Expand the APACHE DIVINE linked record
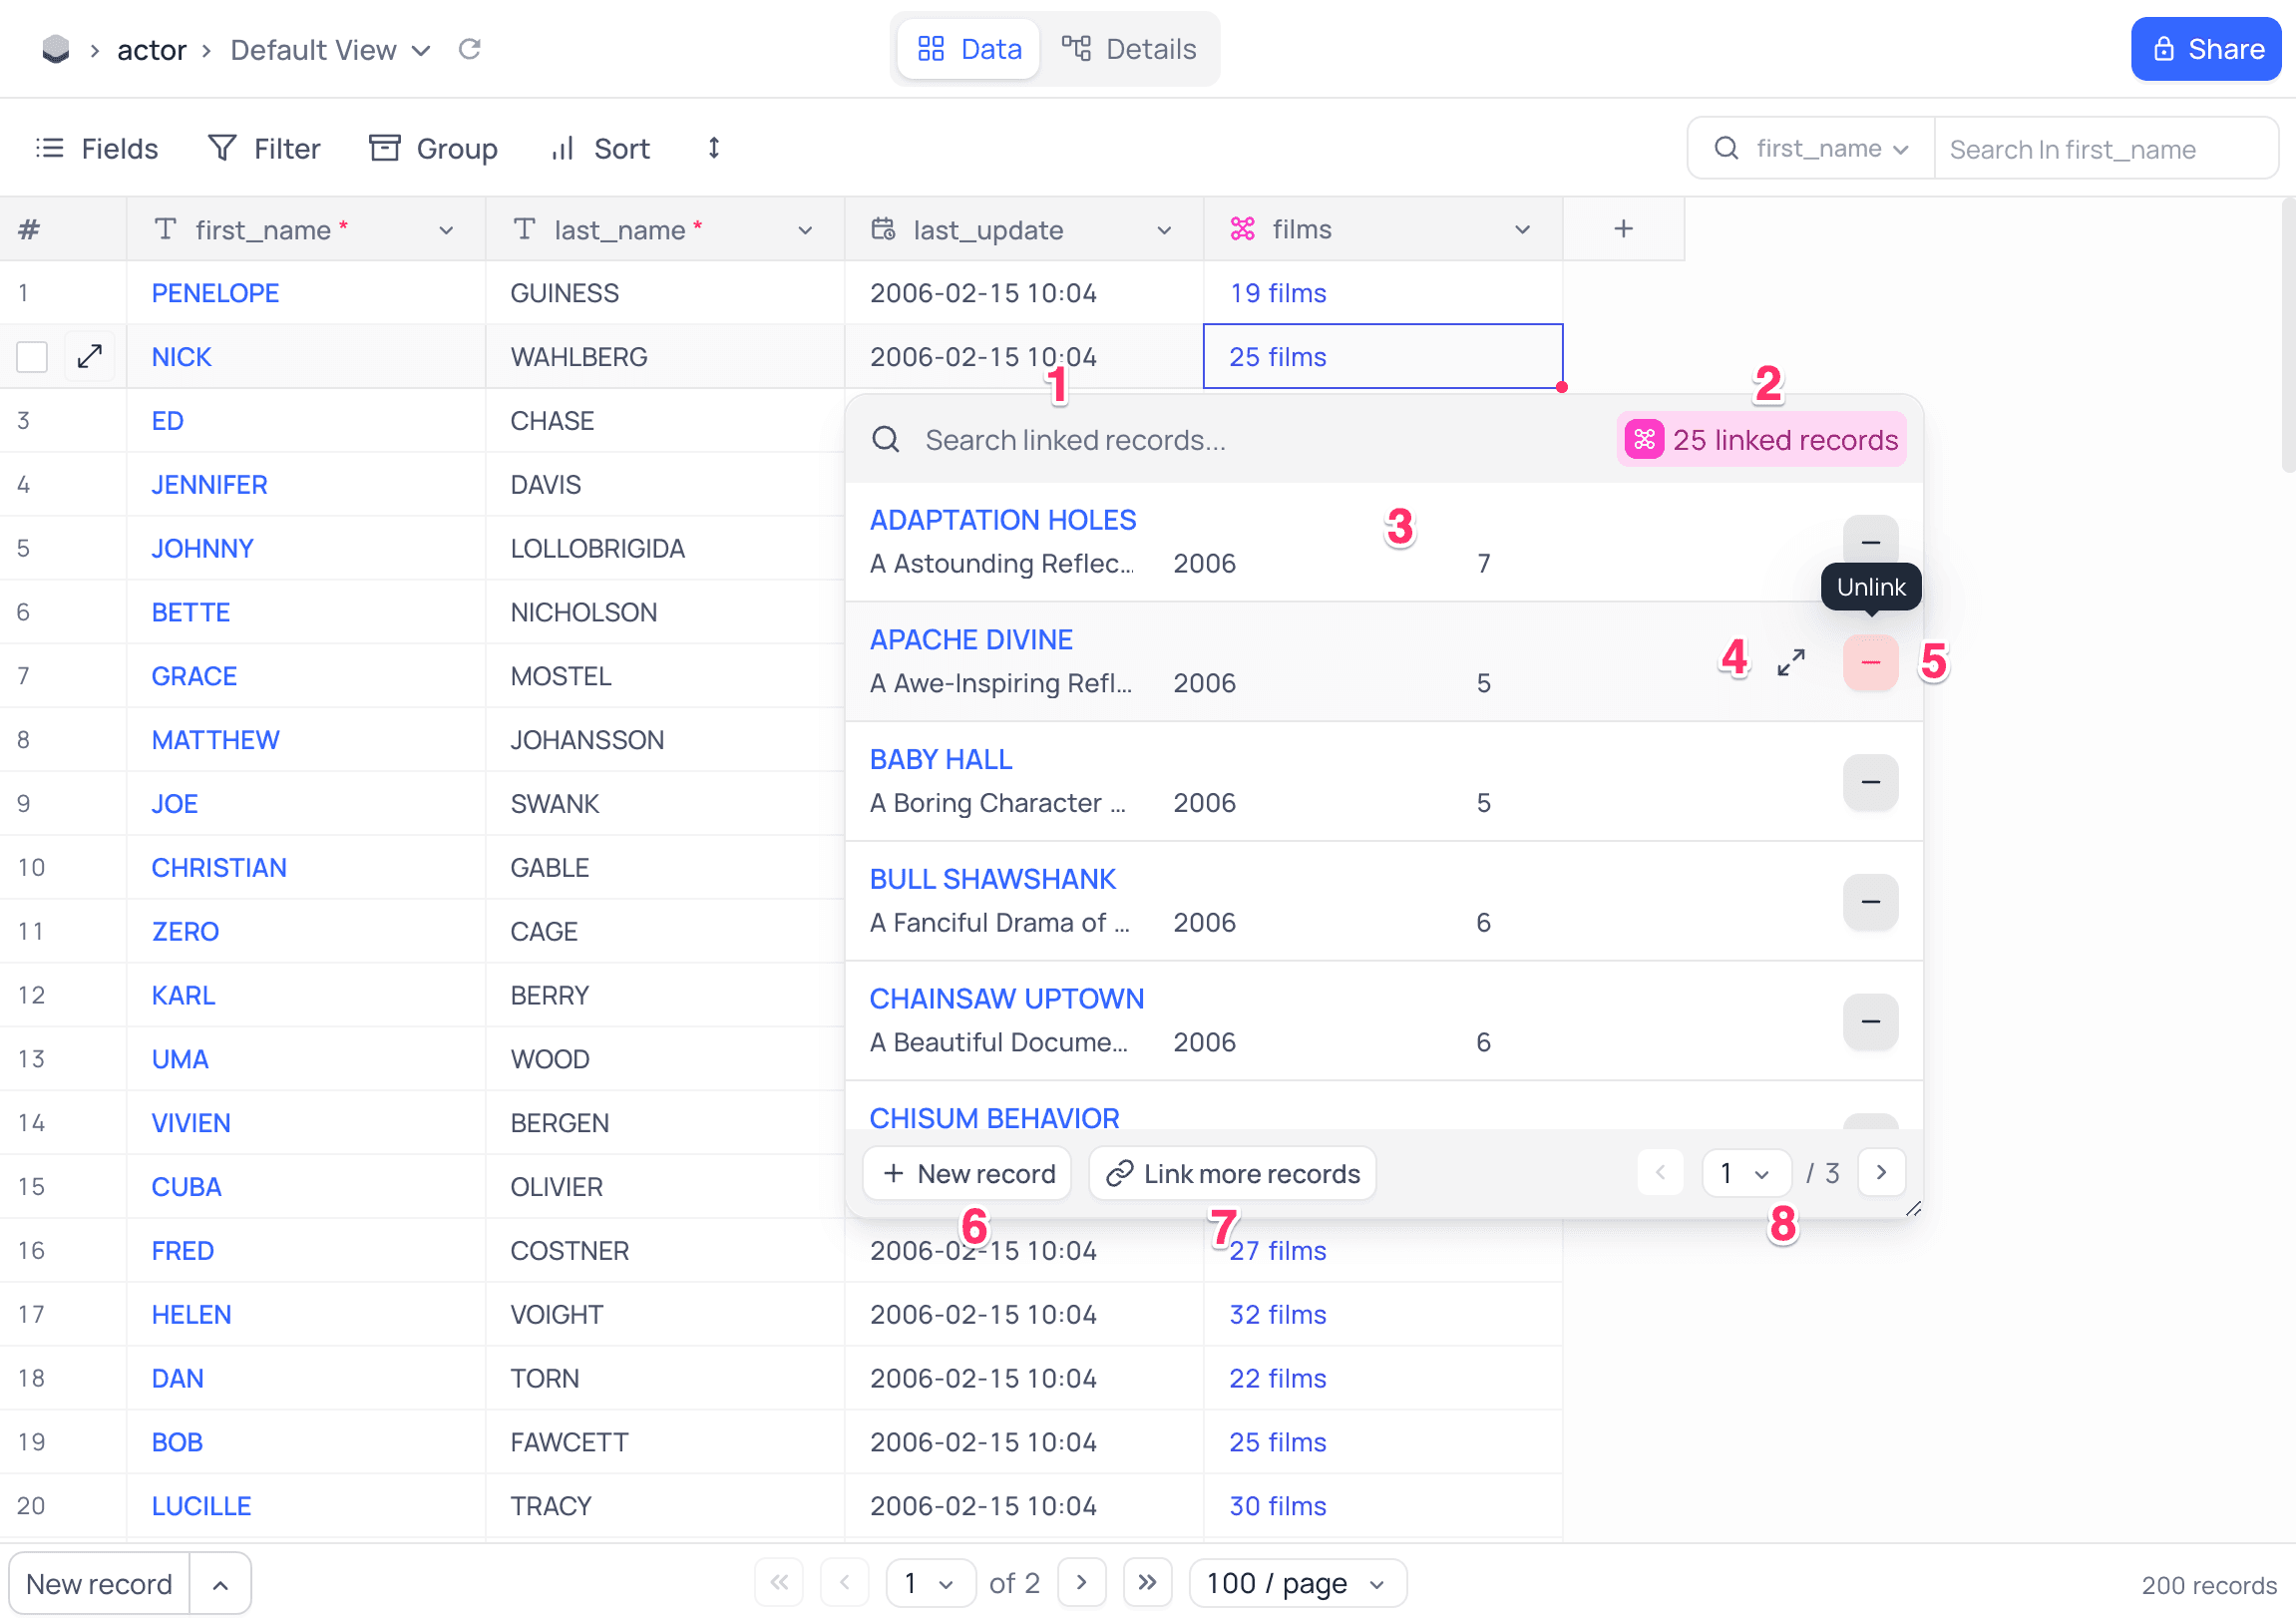Viewport: 2296px width, 1618px height. coord(1790,662)
